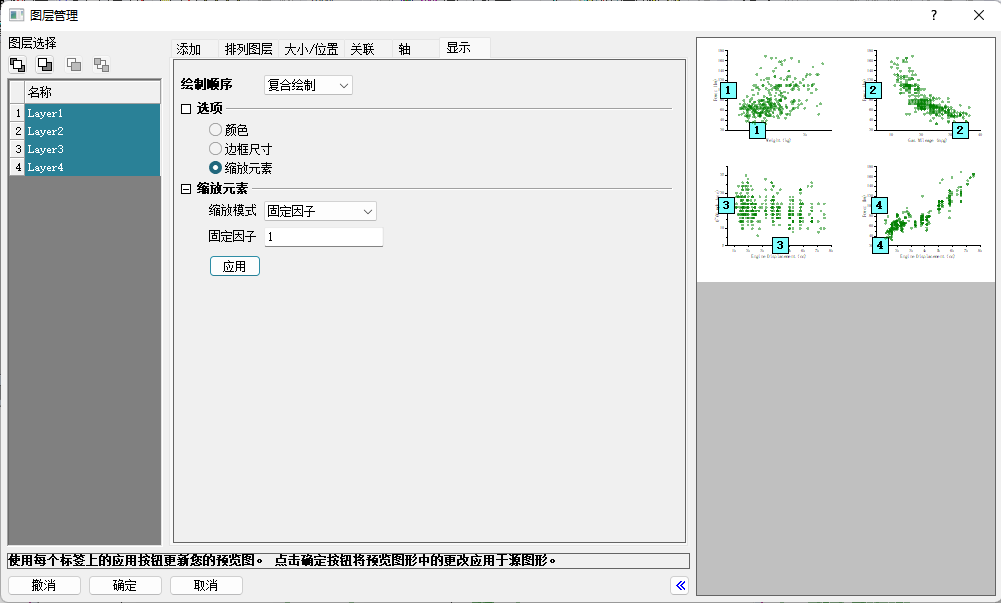Click the grayed-out overlapping squares icon
Viewport: 1001px width, 603px height.
click(74, 65)
